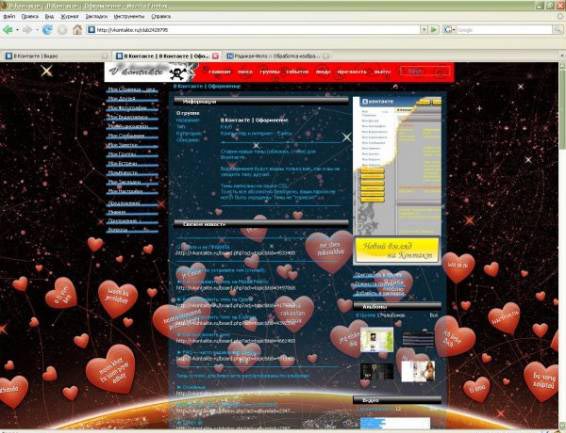This screenshot has height=433, width=566.
Task: Open Приложения in the left sidebar
Action: coord(132,204)
